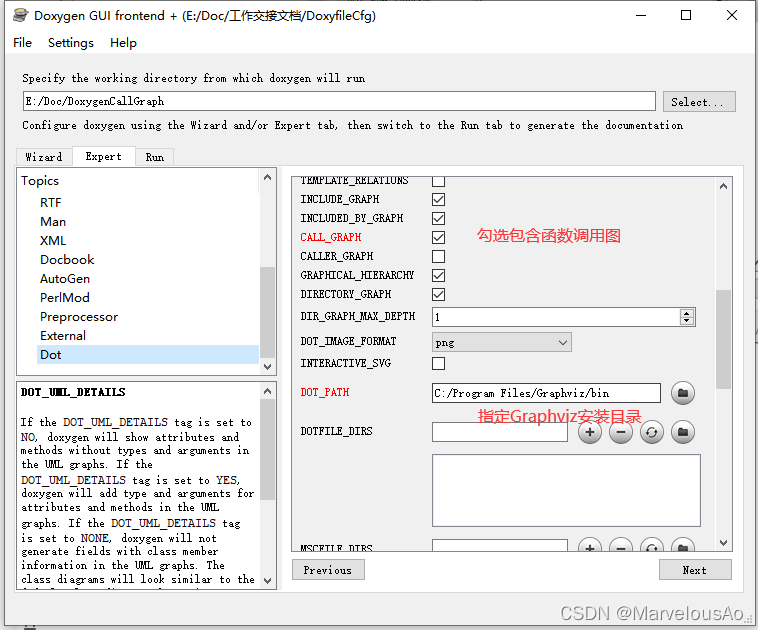The height and width of the screenshot is (630, 758).
Task: Uncheck the INCLUDE_GRAPH checkbox
Action: [x=438, y=199]
